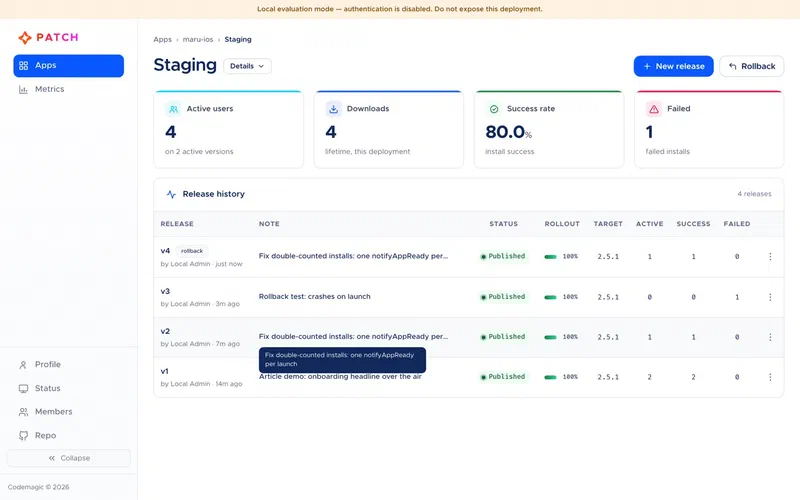Click the Active users icon

(173, 109)
